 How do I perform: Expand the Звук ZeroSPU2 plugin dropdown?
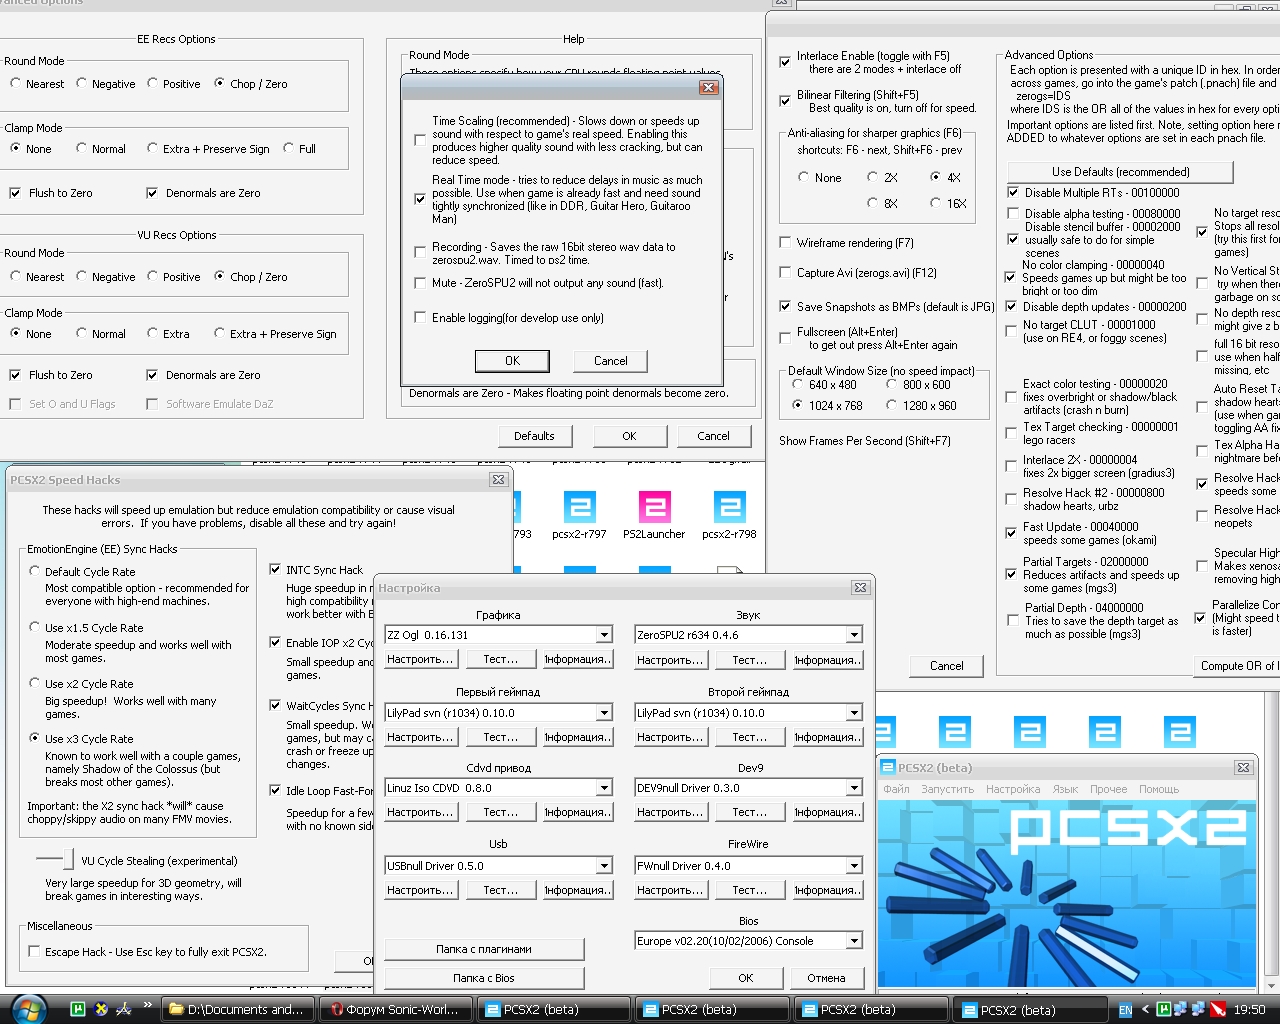tap(854, 635)
